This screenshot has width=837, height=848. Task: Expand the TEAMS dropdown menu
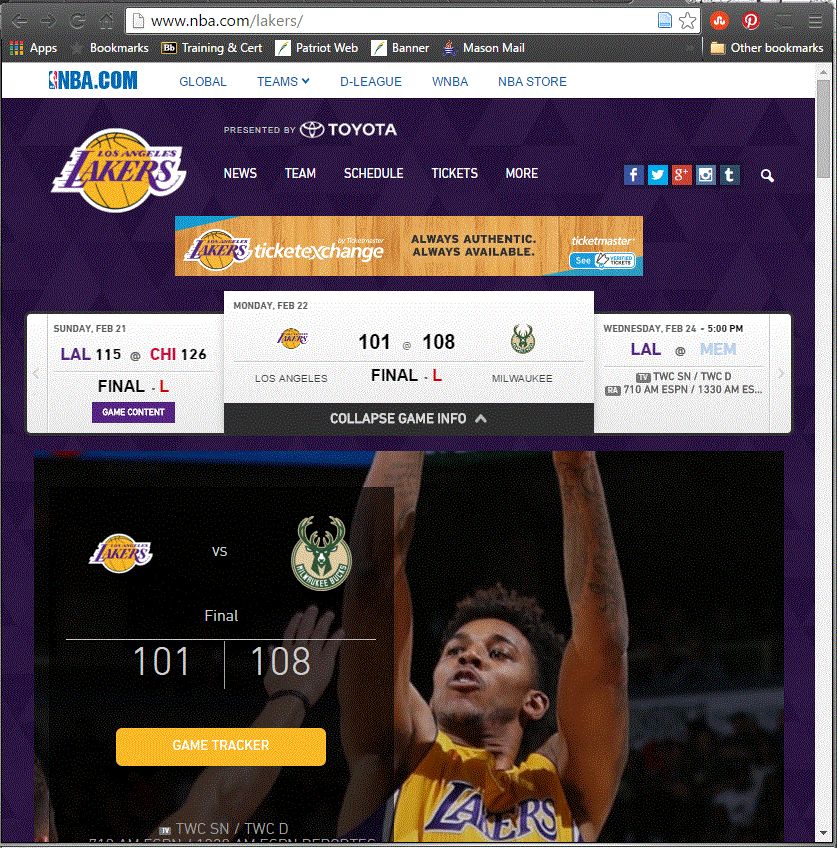(x=283, y=82)
